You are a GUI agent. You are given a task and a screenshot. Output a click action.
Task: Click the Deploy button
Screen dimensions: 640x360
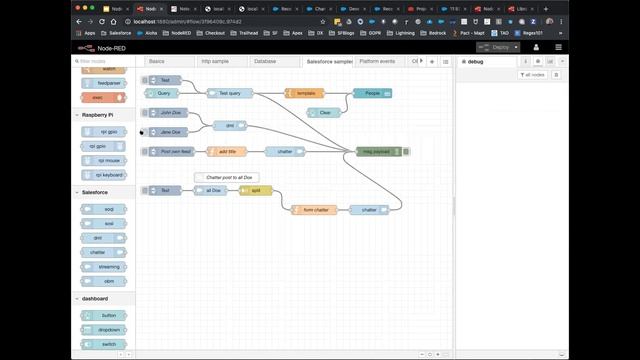pyautogui.click(x=494, y=47)
